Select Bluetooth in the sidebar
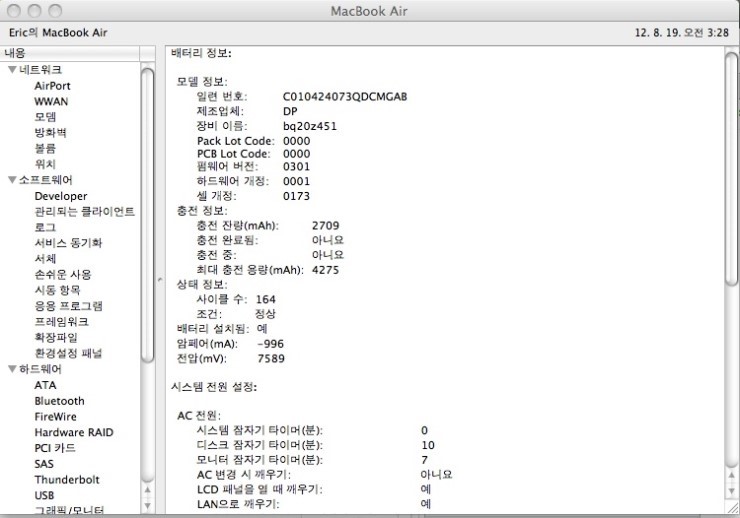Screen dimensions: 740x518 (59, 401)
